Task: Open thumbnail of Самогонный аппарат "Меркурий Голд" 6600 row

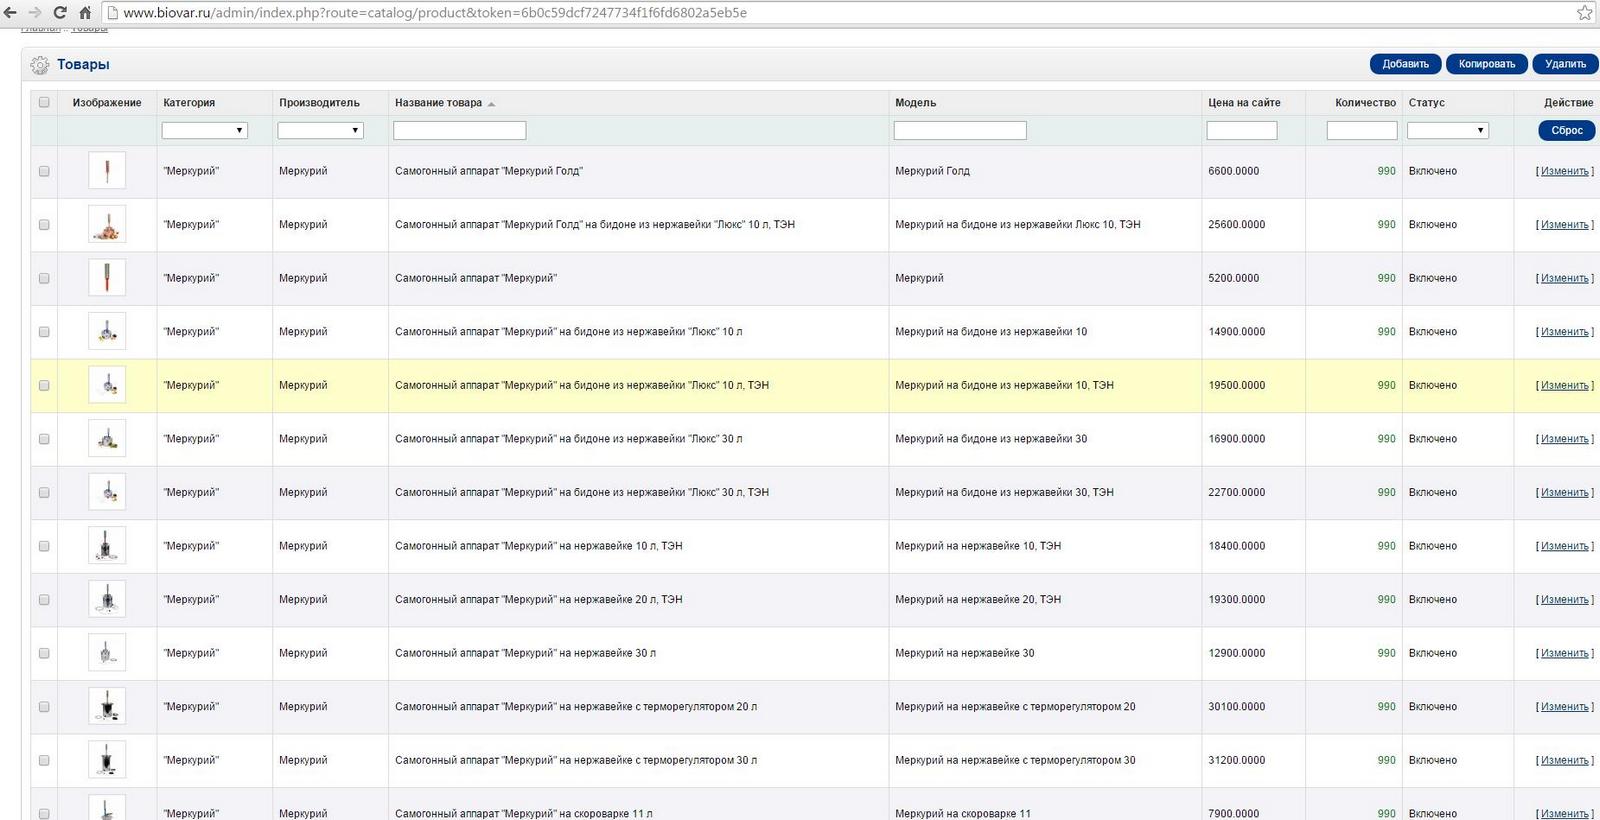Action: click(107, 170)
